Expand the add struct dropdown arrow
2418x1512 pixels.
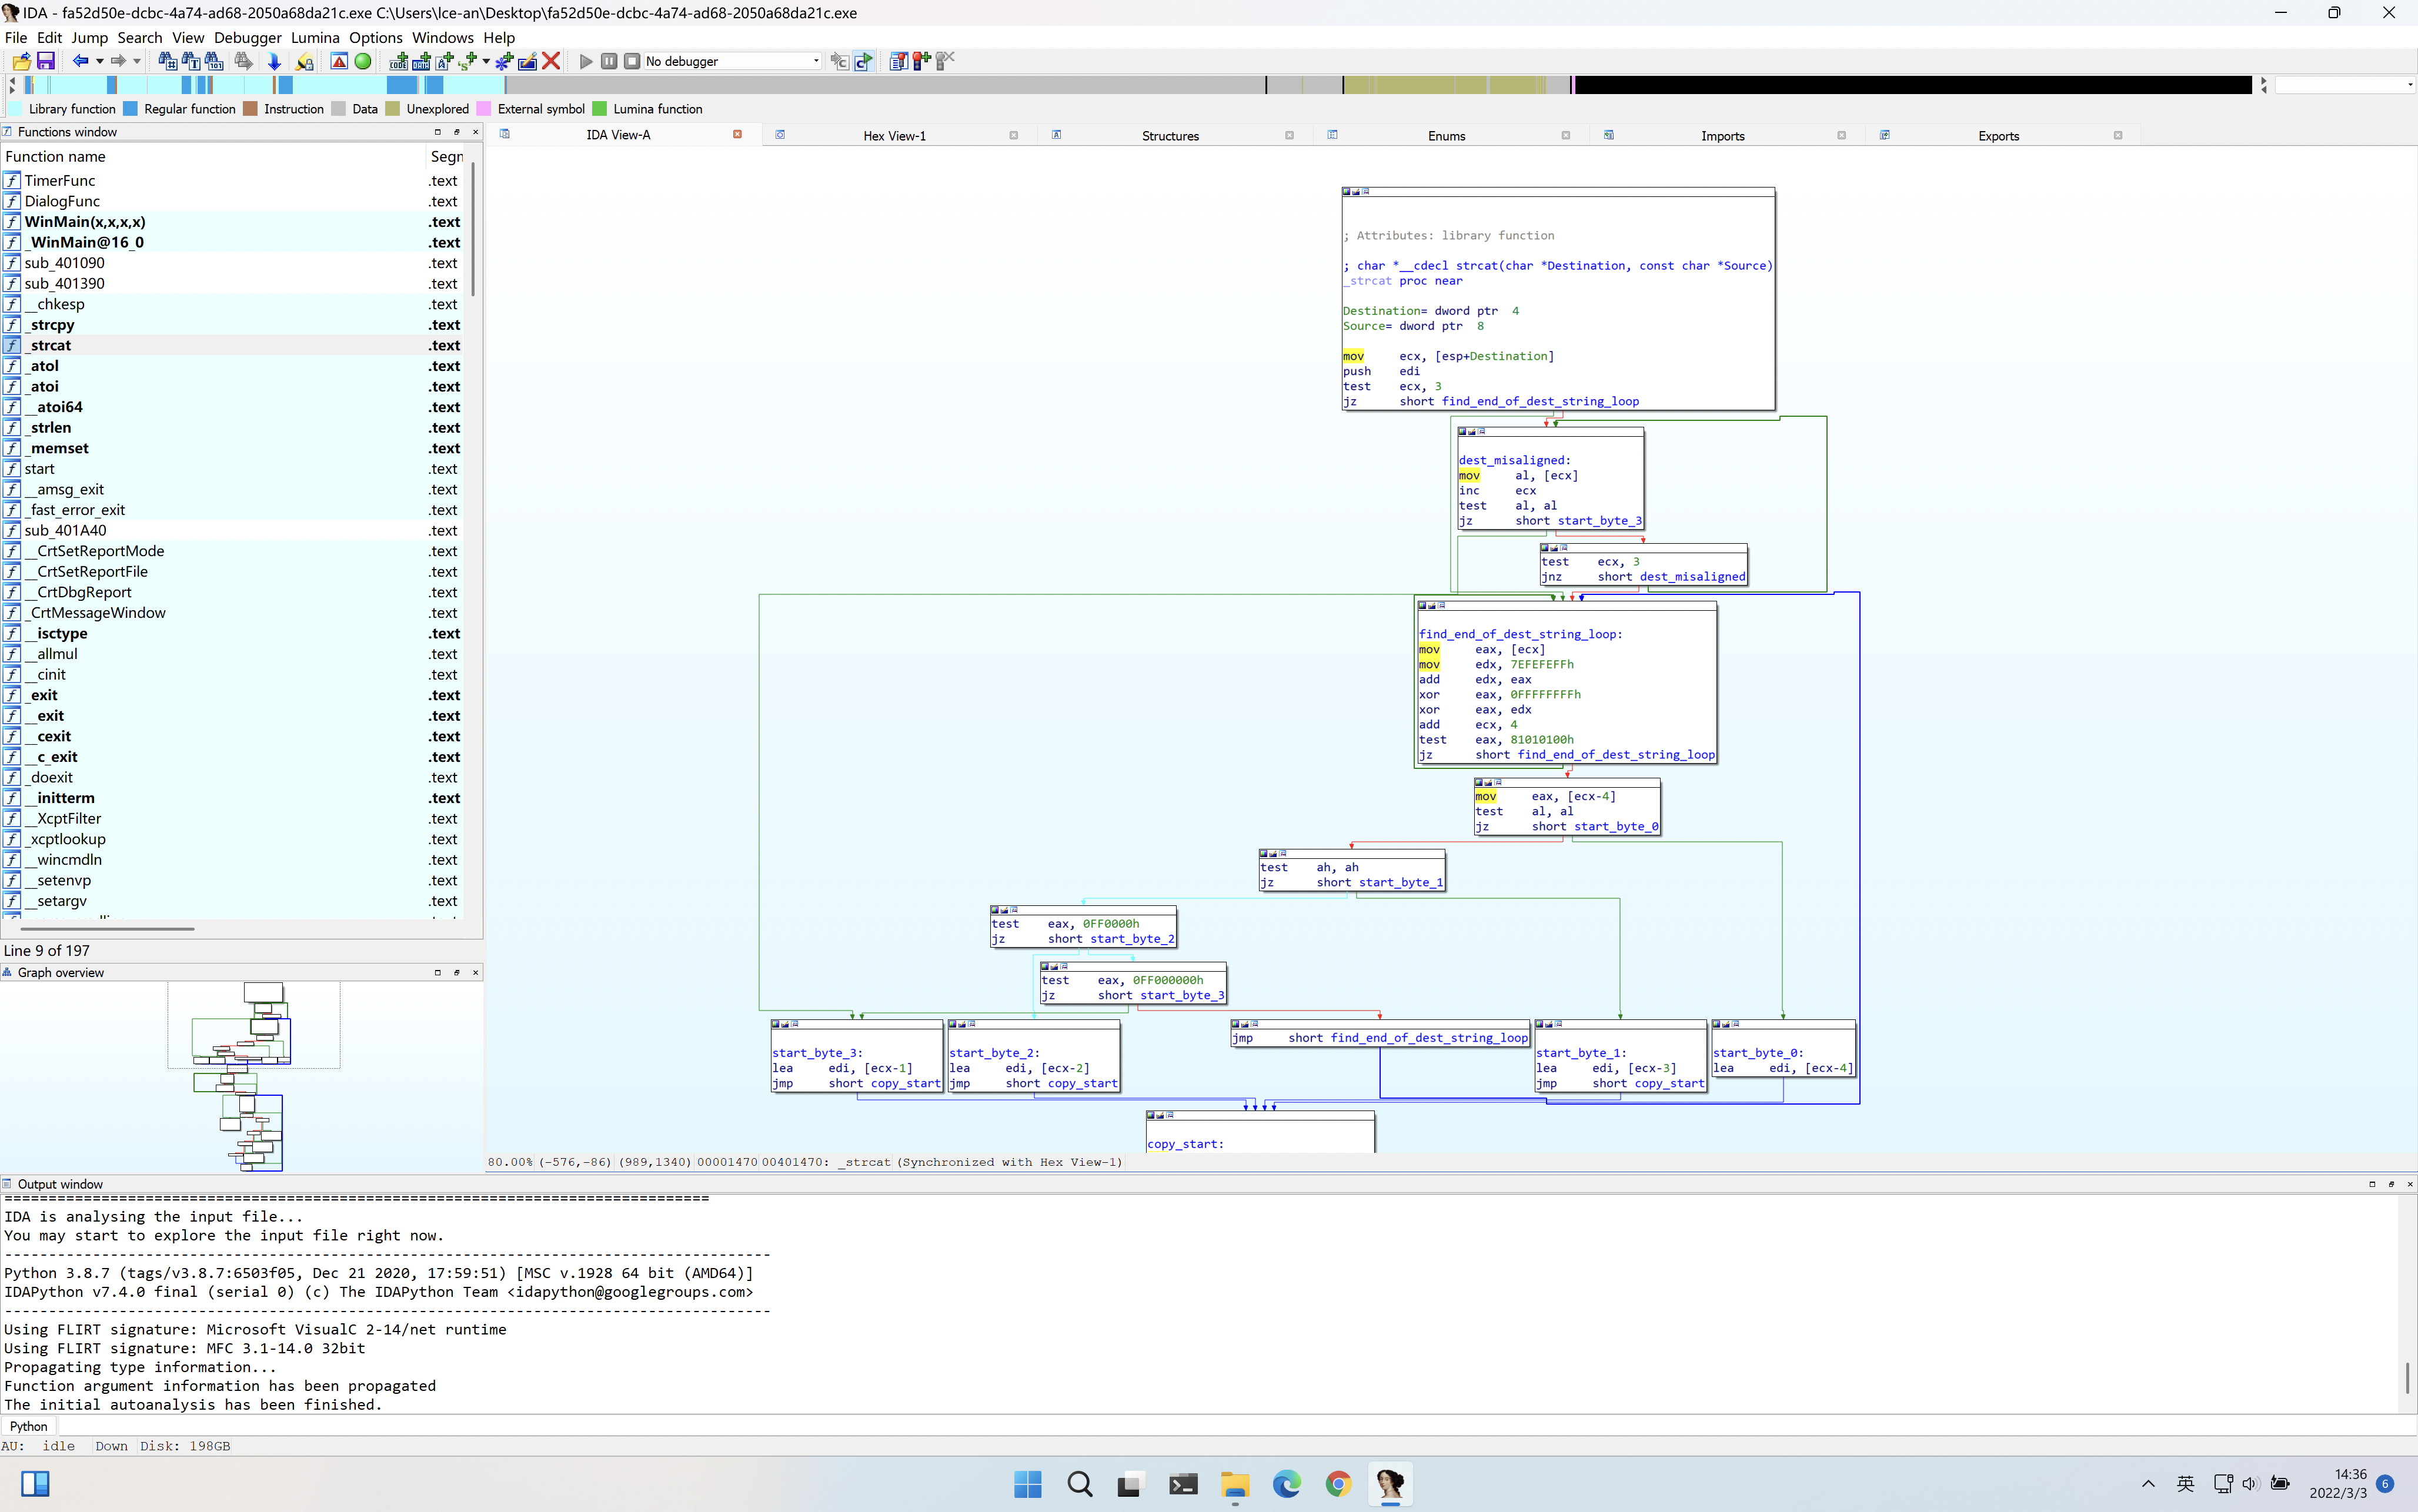click(x=486, y=61)
